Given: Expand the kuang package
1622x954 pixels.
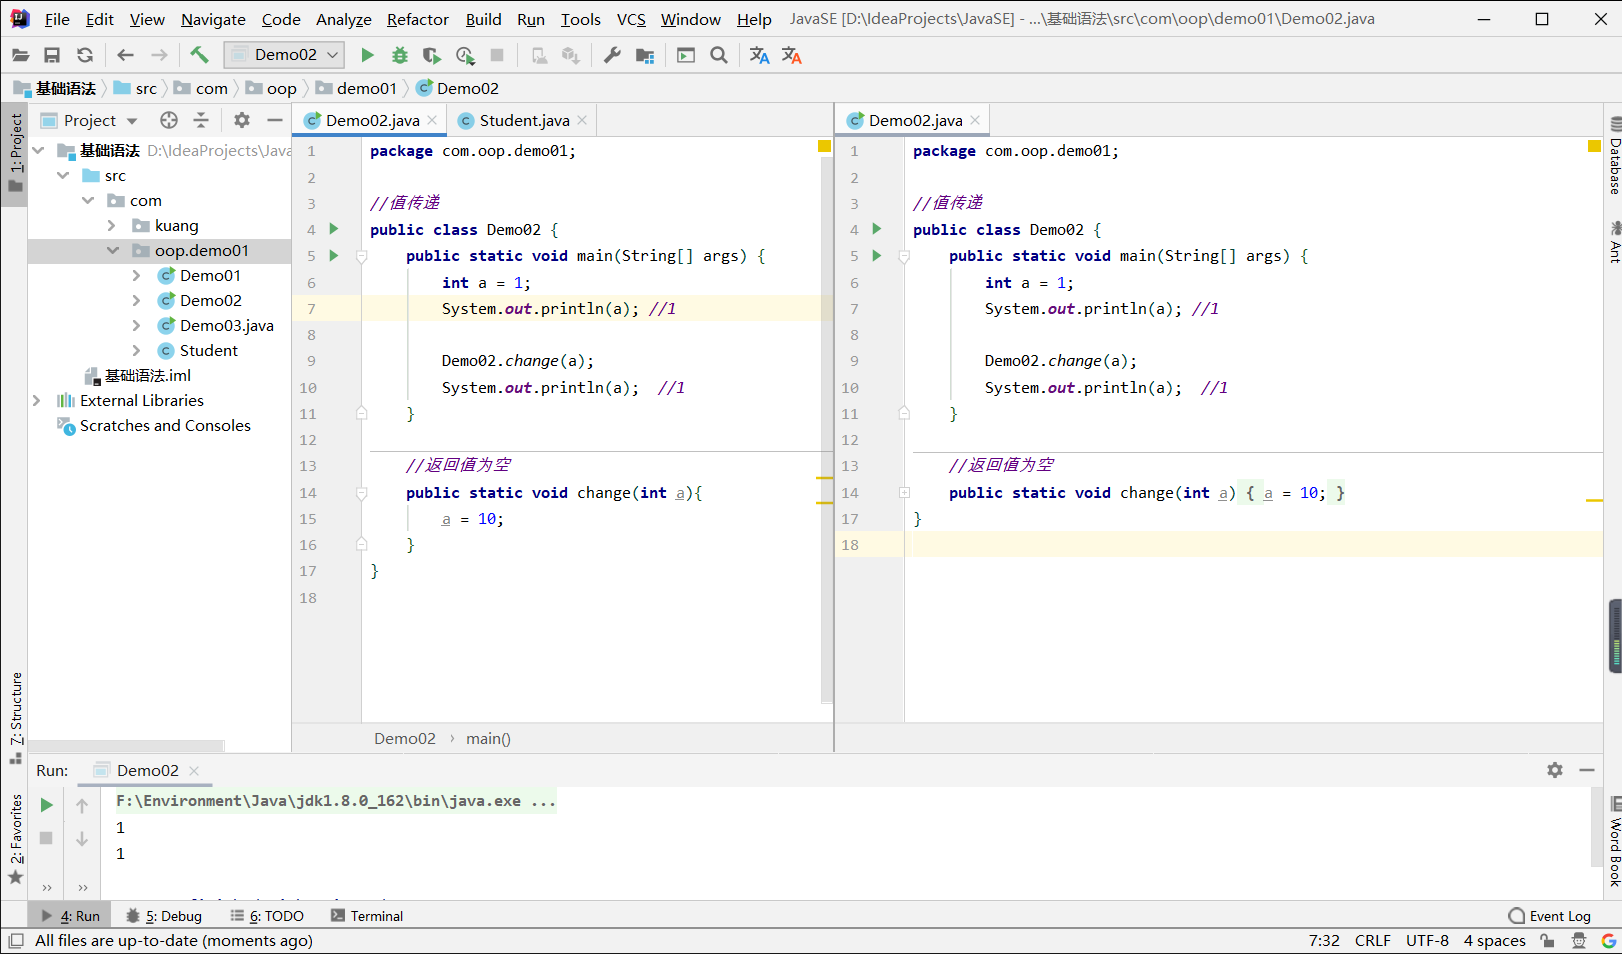Looking at the screenshot, I should click(x=112, y=225).
